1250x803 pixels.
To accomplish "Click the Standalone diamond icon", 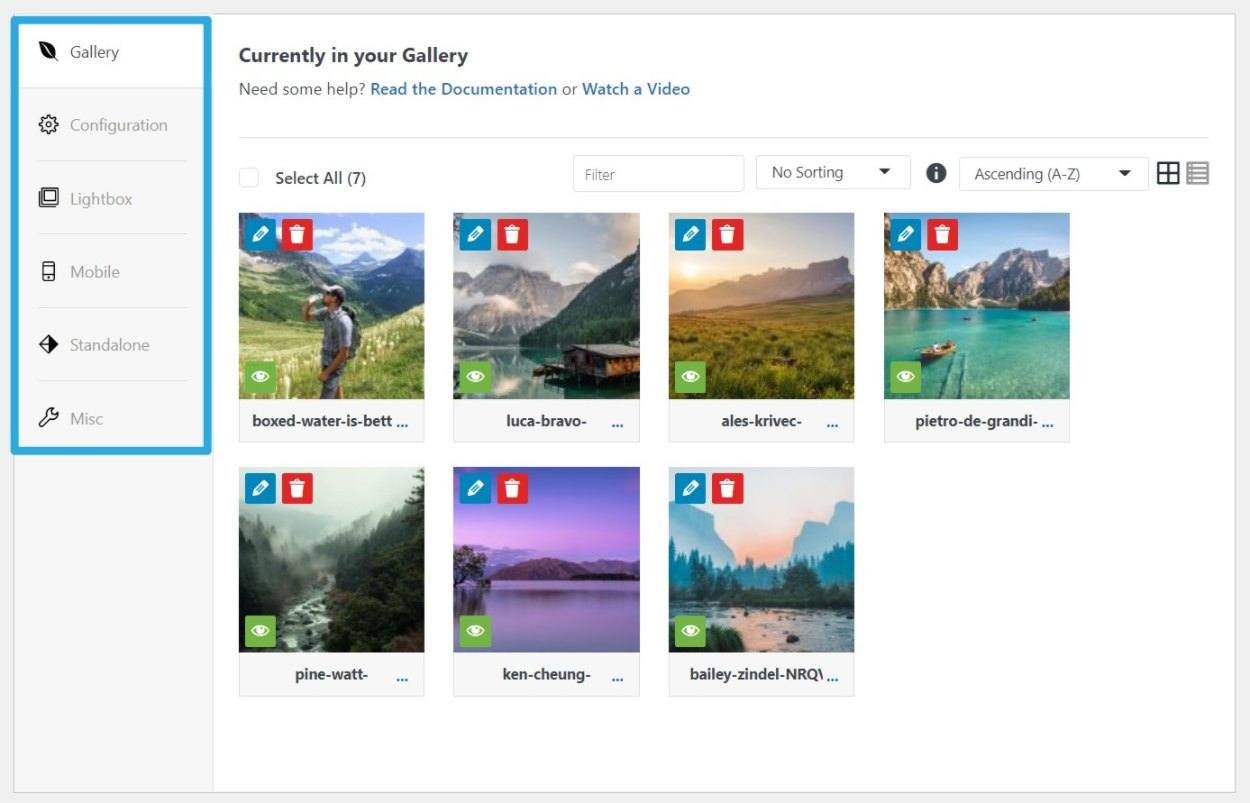I will 48,345.
